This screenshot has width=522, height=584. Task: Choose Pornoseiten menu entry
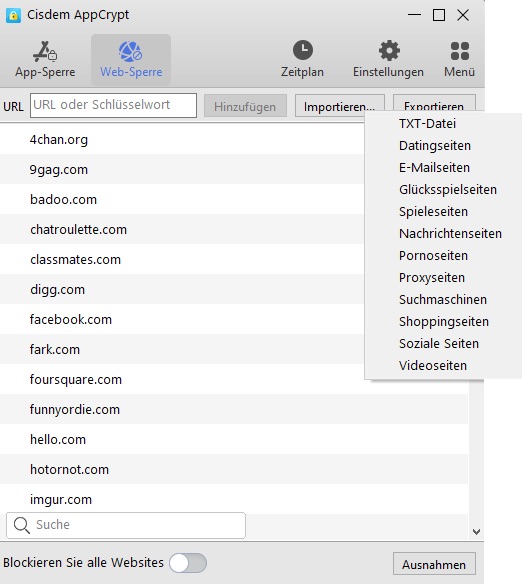pos(443,256)
